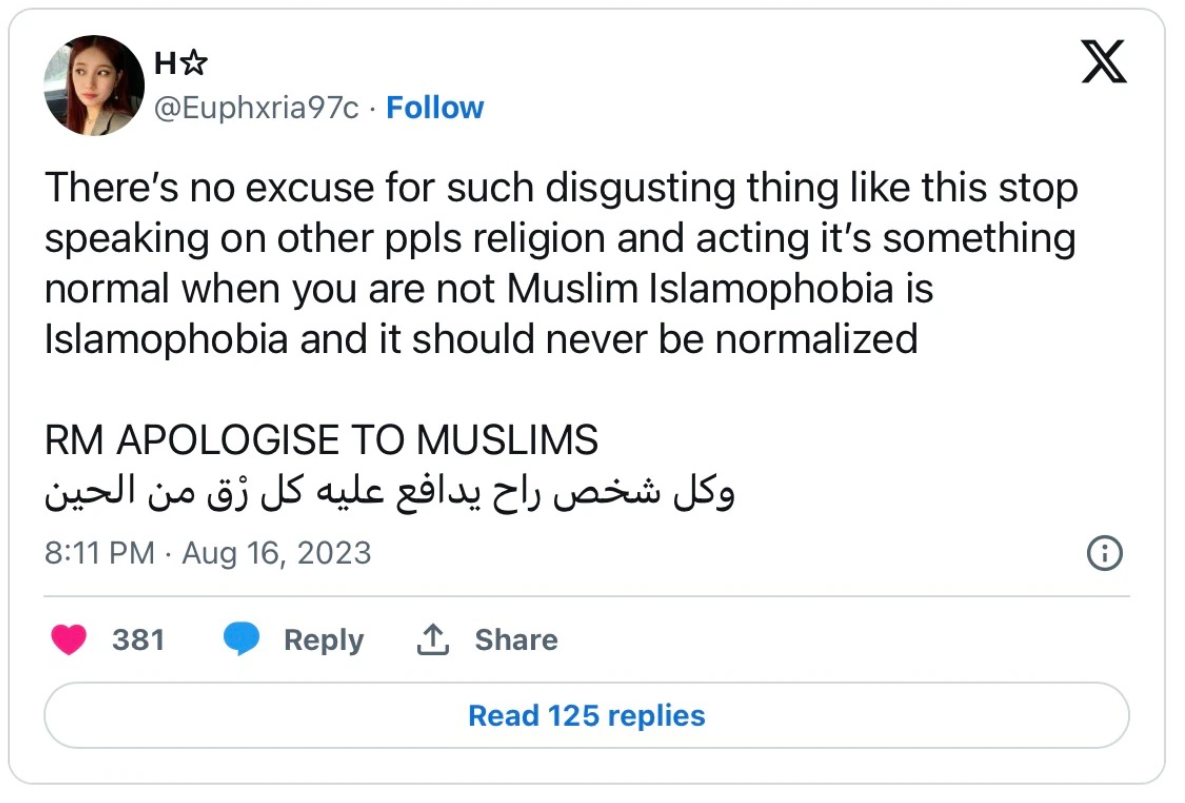
Task: Click the Aug 16, 2023 date
Action: pyautogui.click(x=276, y=553)
